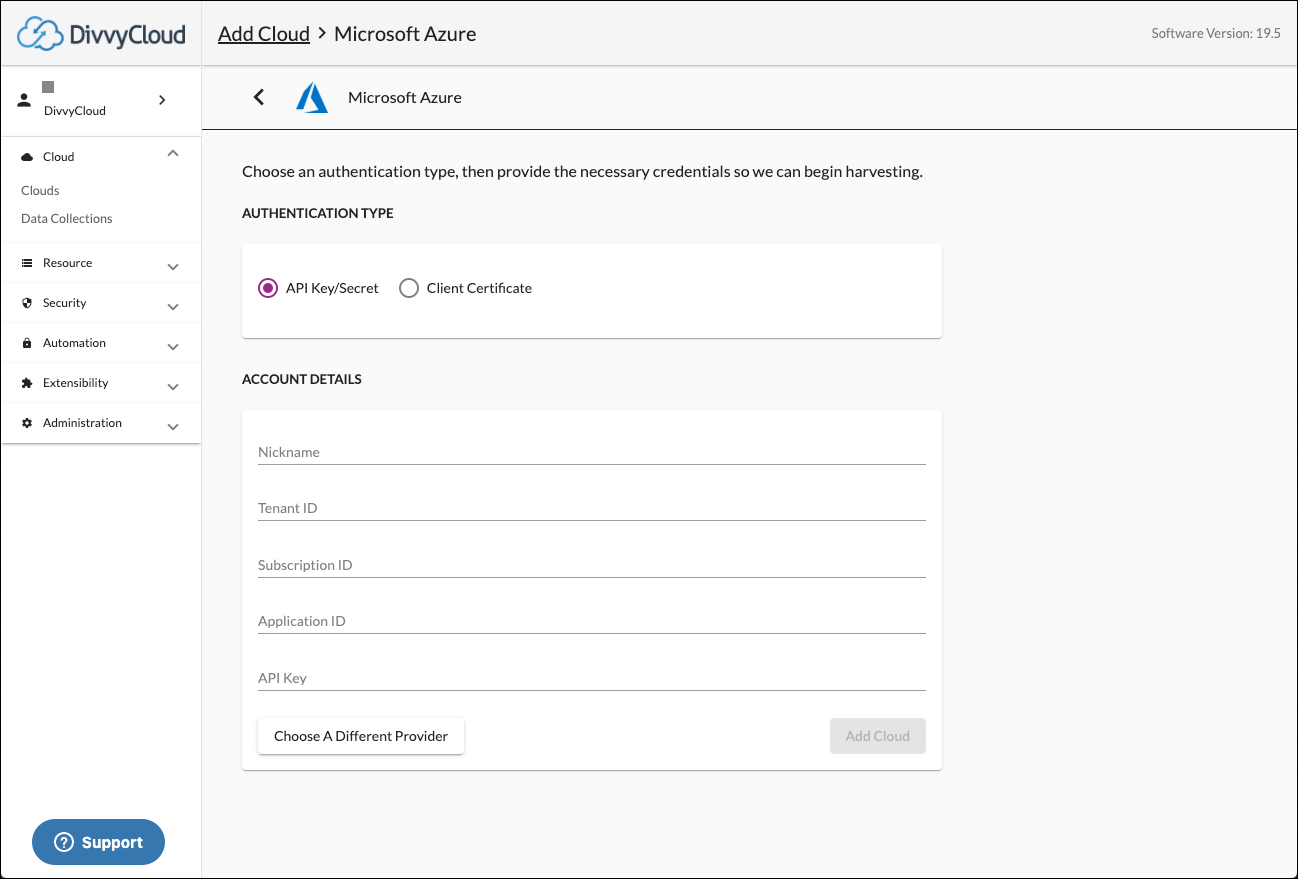Viewport: 1298px width, 879px height.
Task: Click the question mark Support icon
Action: coord(64,842)
